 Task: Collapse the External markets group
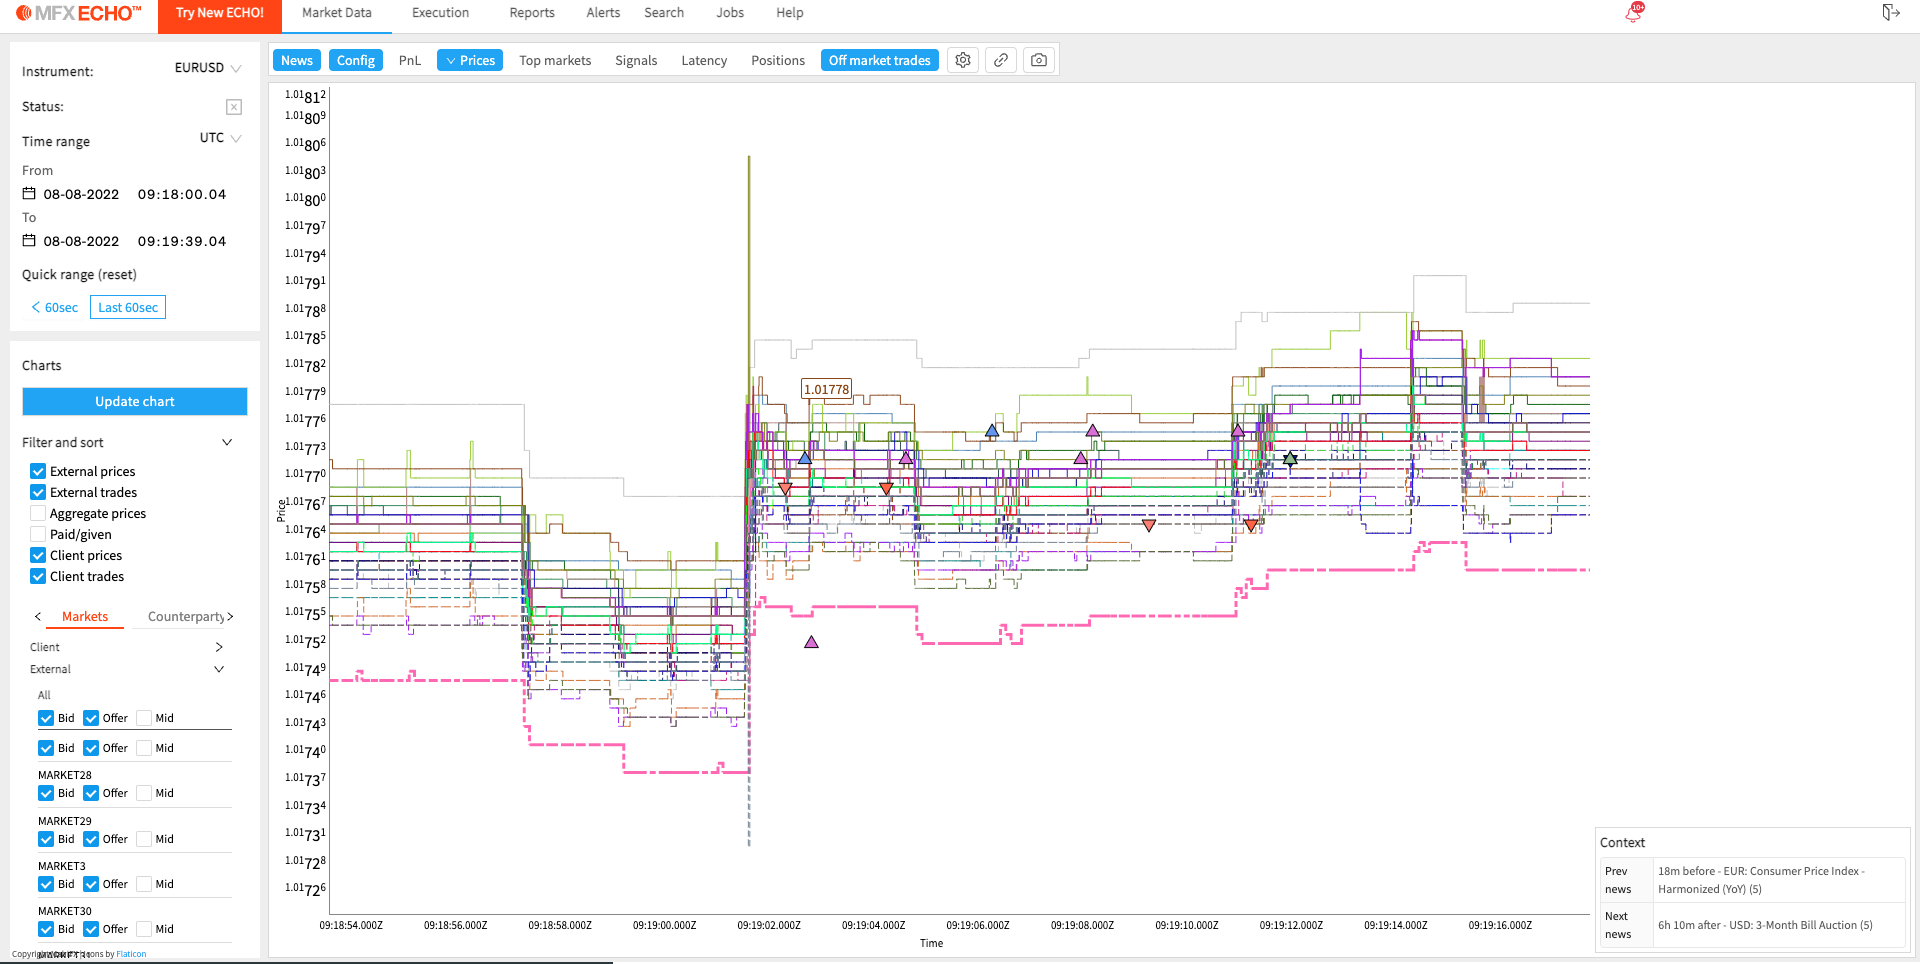point(219,669)
